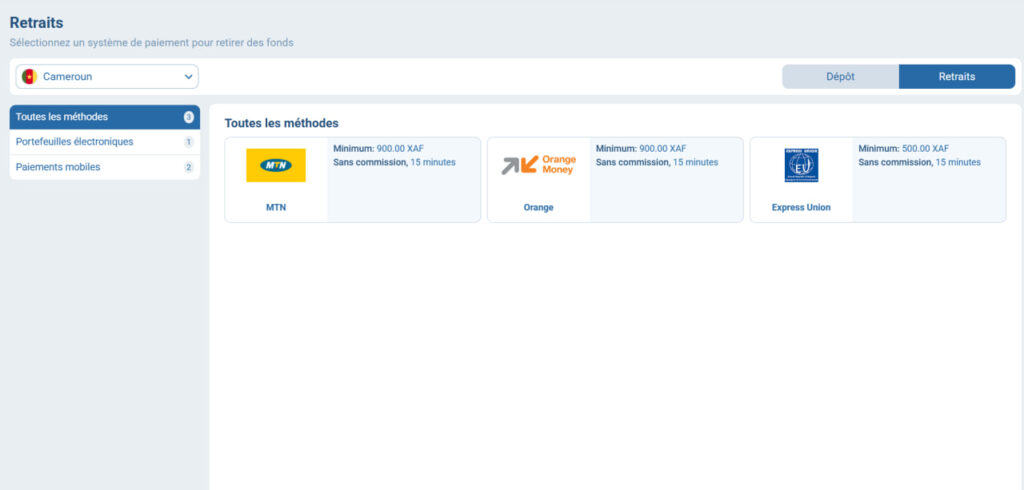Click Orange's Minimum: 900.00 XAF text
1024x490 pixels.
click(641, 148)
